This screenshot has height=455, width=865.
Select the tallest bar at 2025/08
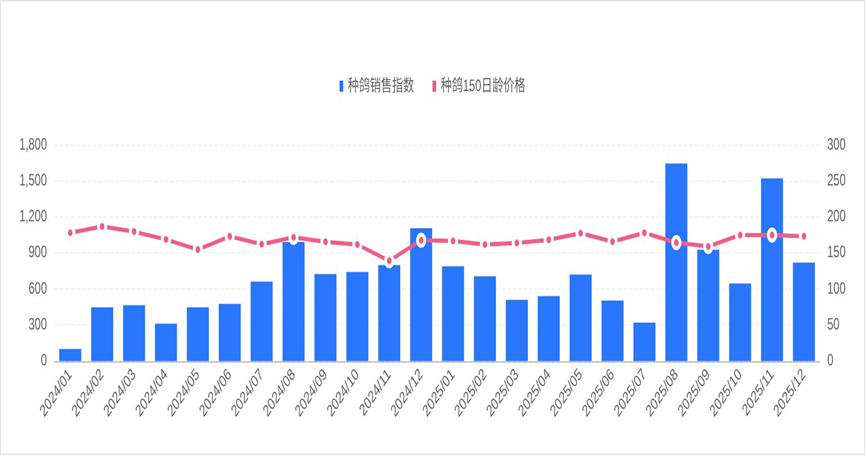point(676,262)
